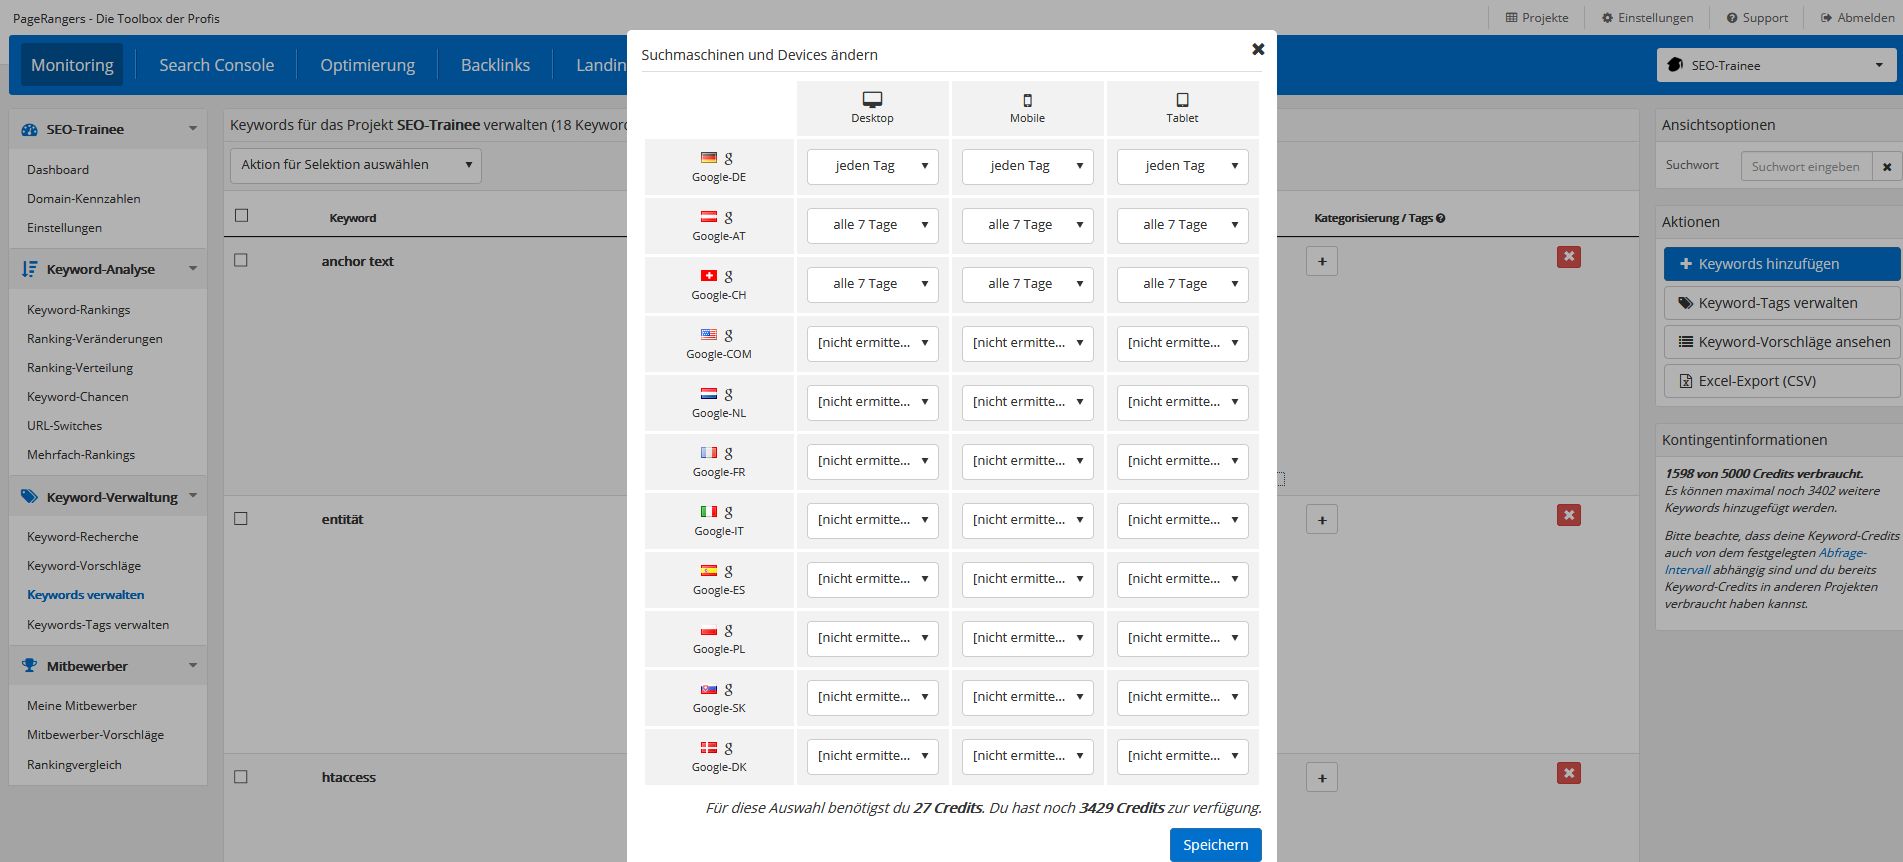Screen dimensions: 1903x862
Task: Open Einstellungen in the top menu
Action: 1647,18
